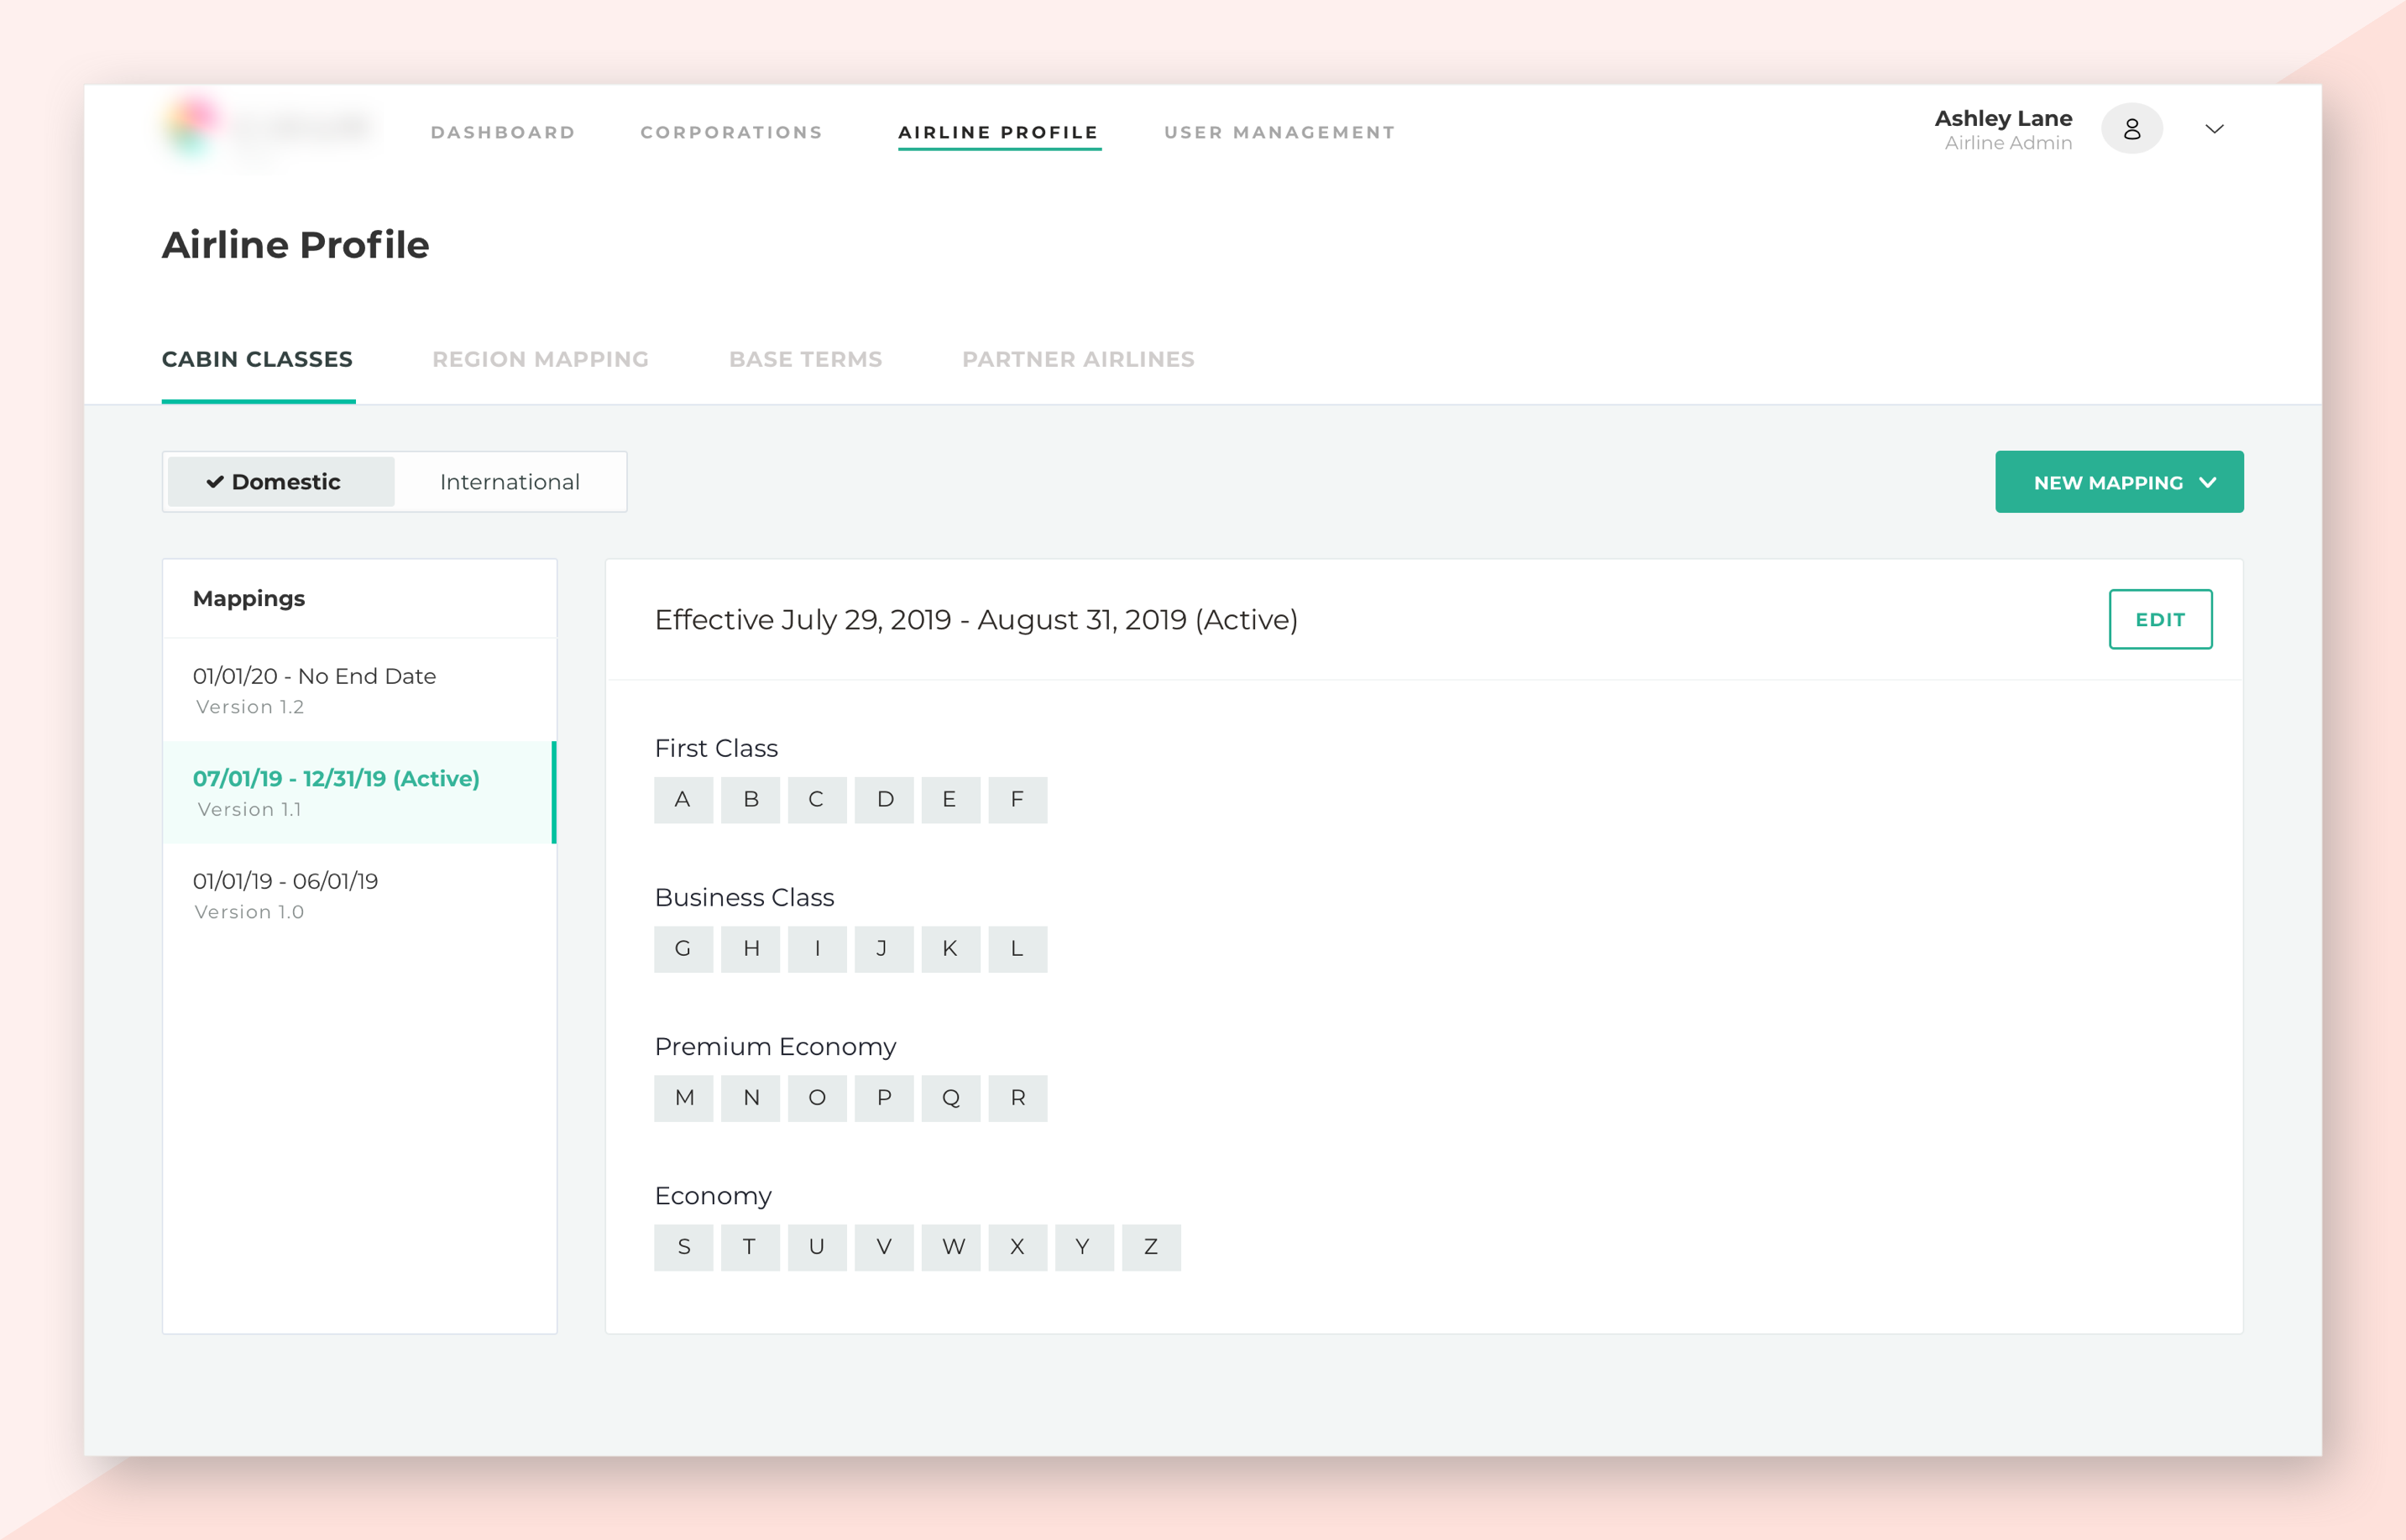Switch to Region Mapping tab
This screenshot has height=1540, width=2406.
pyautogui.click(x=540, y=359)
